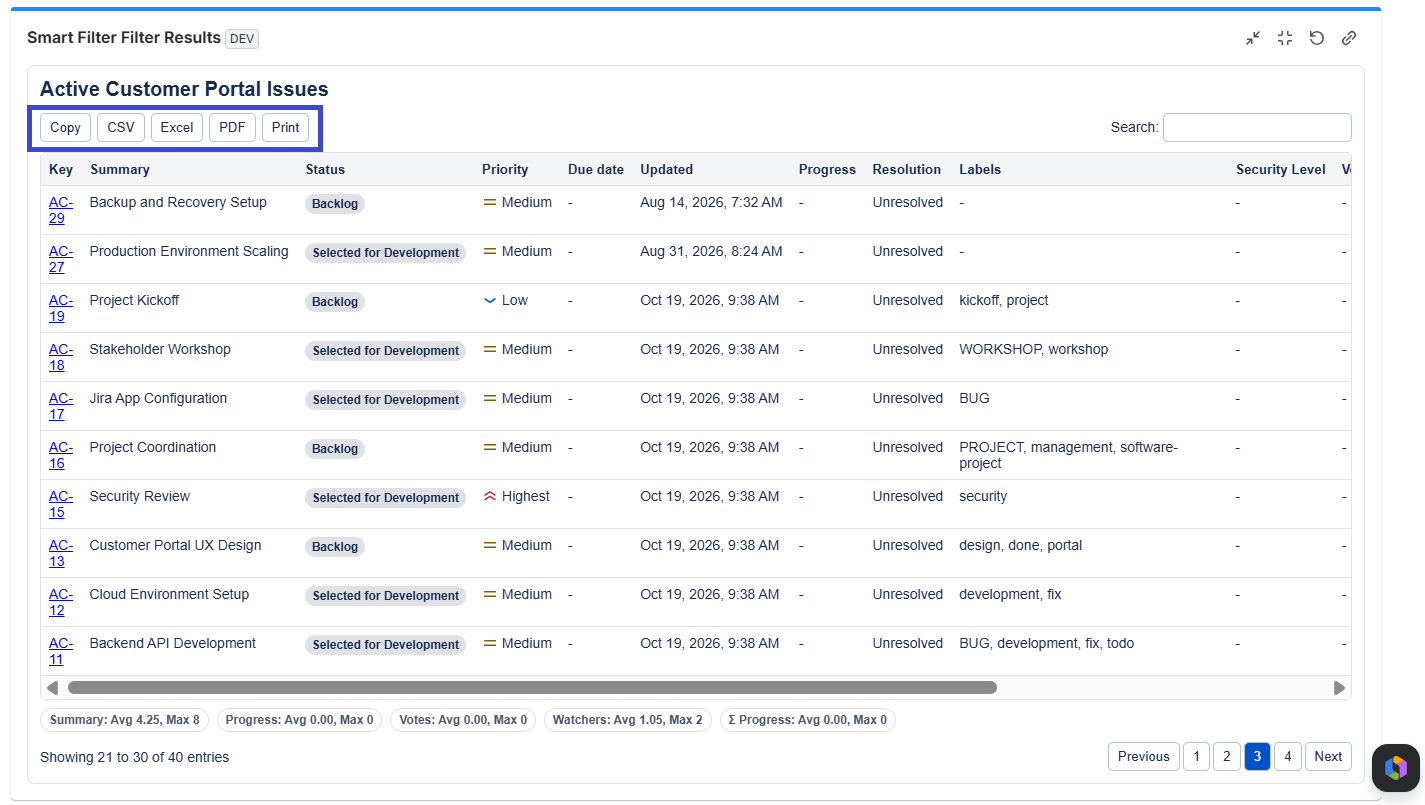Click the corner-brackets exit full screen icon

tap(1285, 38)
